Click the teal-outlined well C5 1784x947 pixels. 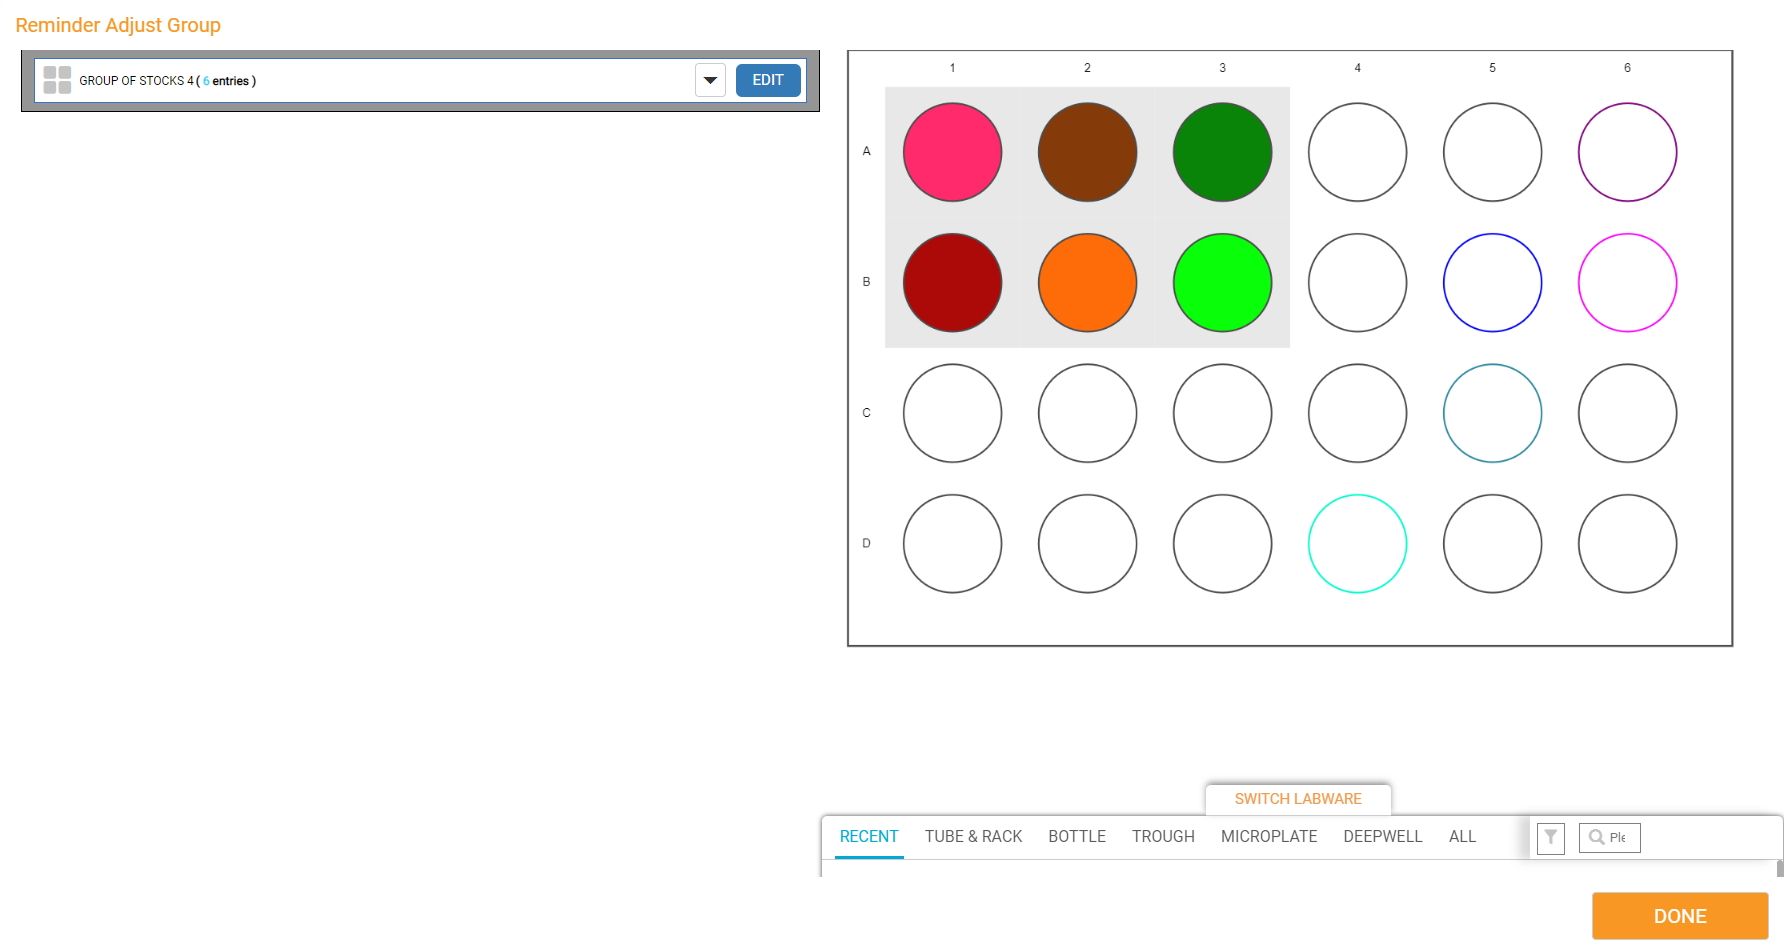1492,413
